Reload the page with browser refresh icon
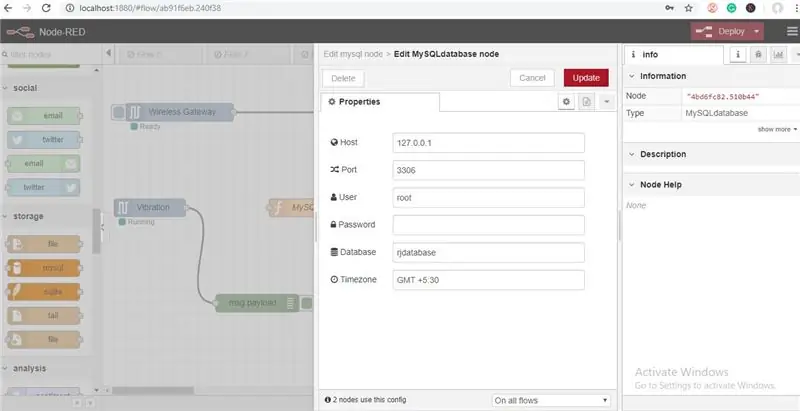 click(46, 8)
